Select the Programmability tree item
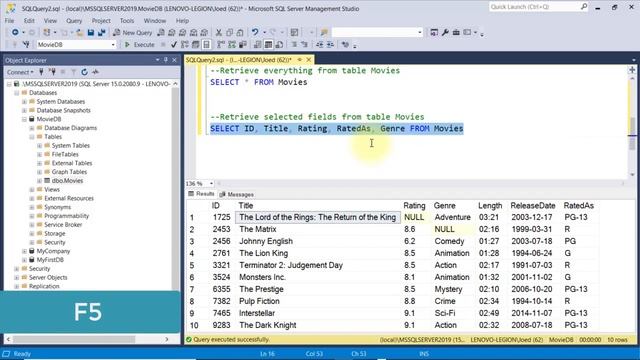 click(66, 216)
